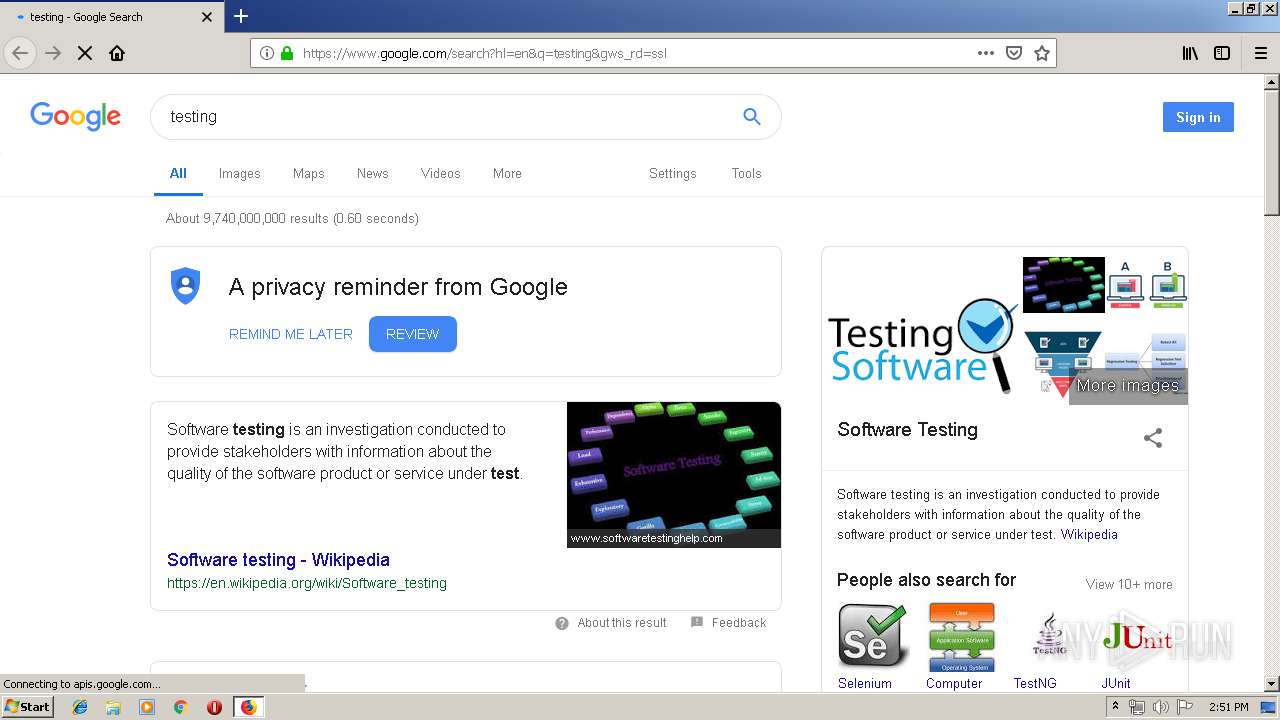Click the 'Software Testing' panel heading

click(907, 430)
